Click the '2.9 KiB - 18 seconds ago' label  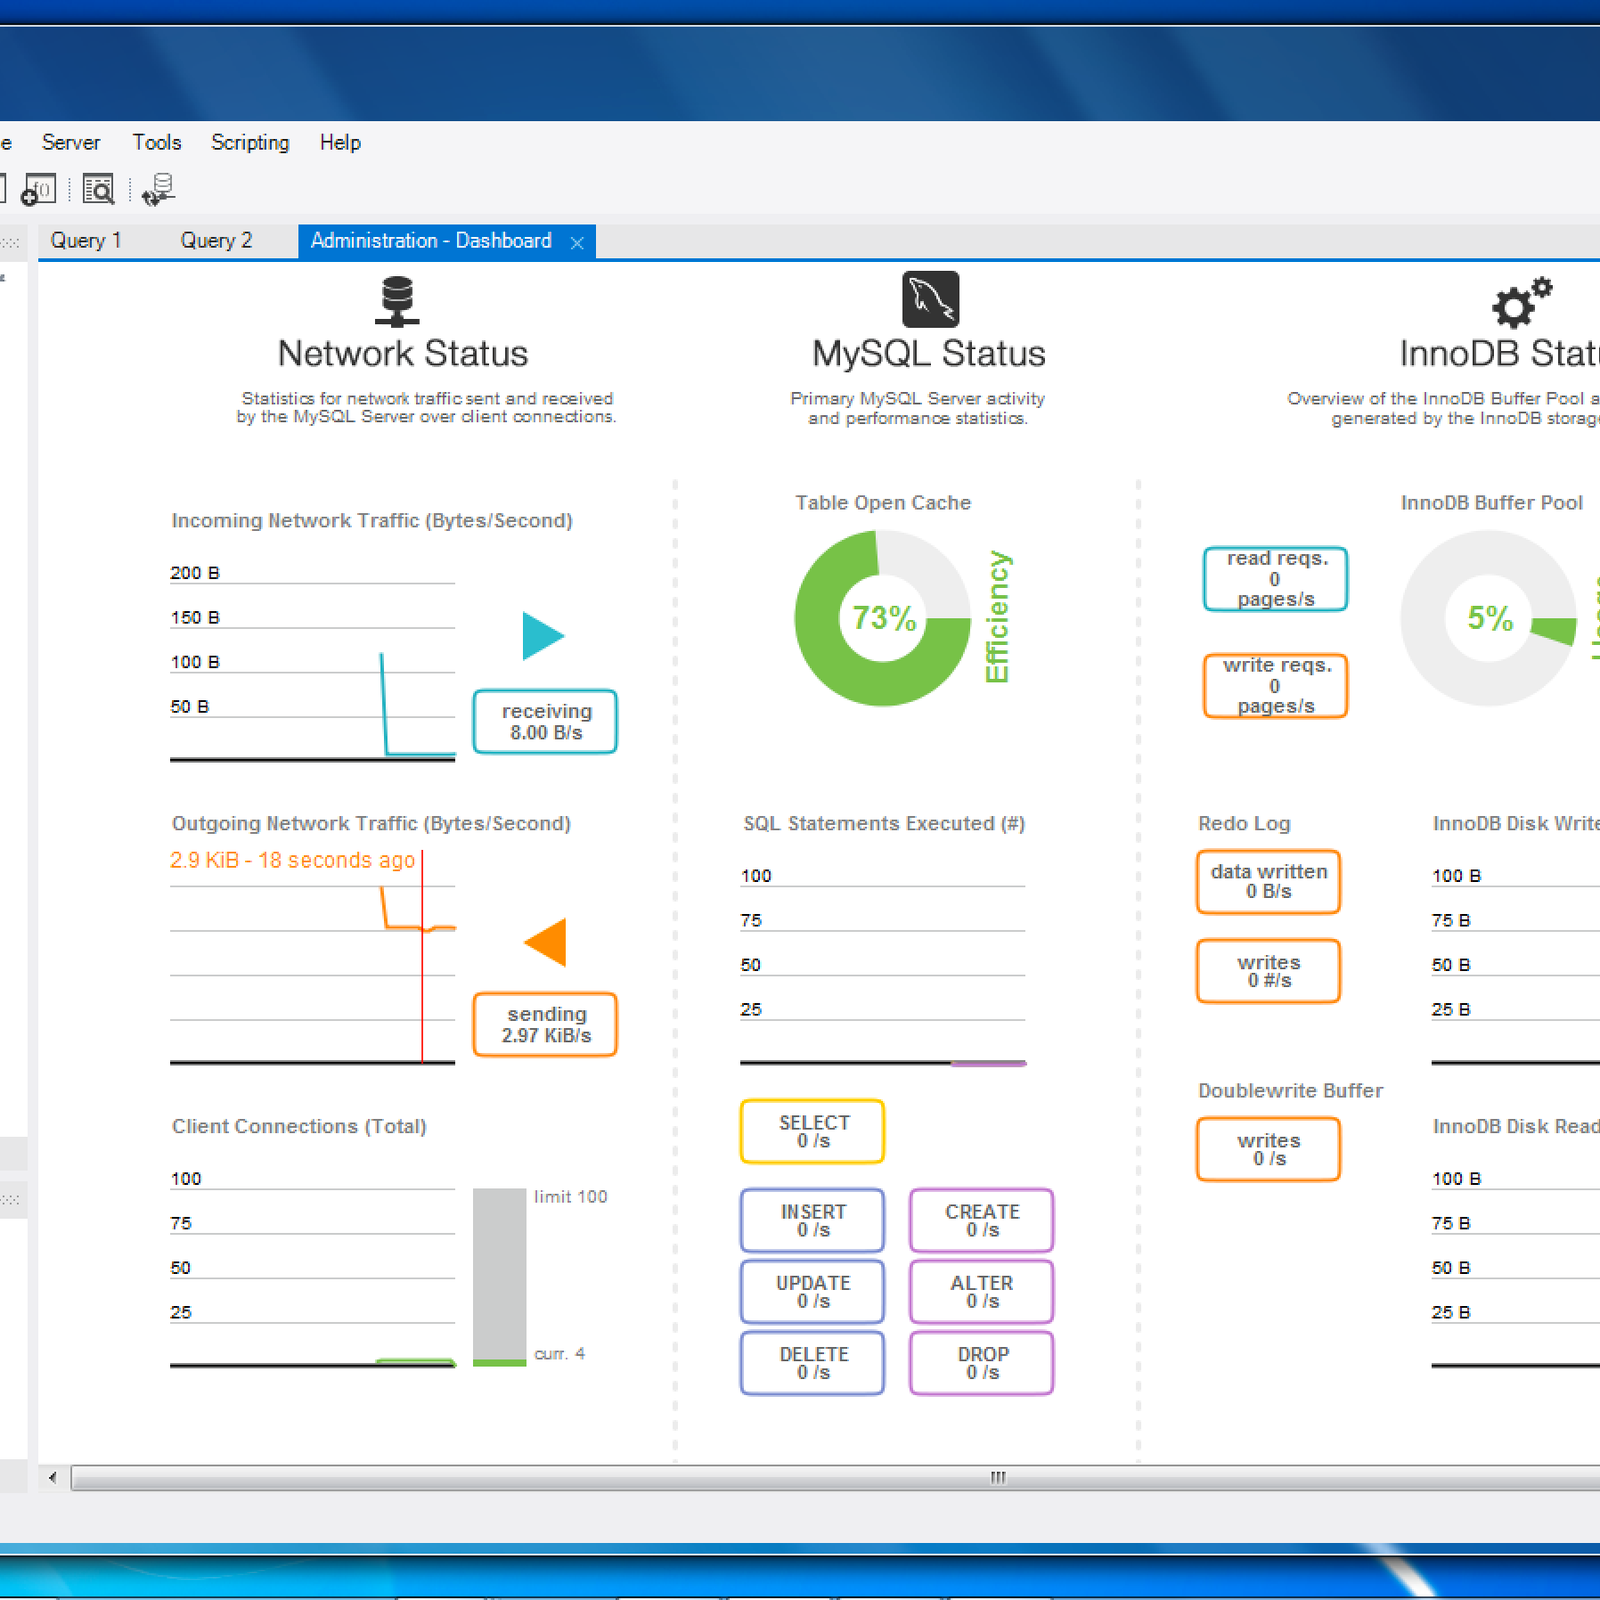click(292, 860)
